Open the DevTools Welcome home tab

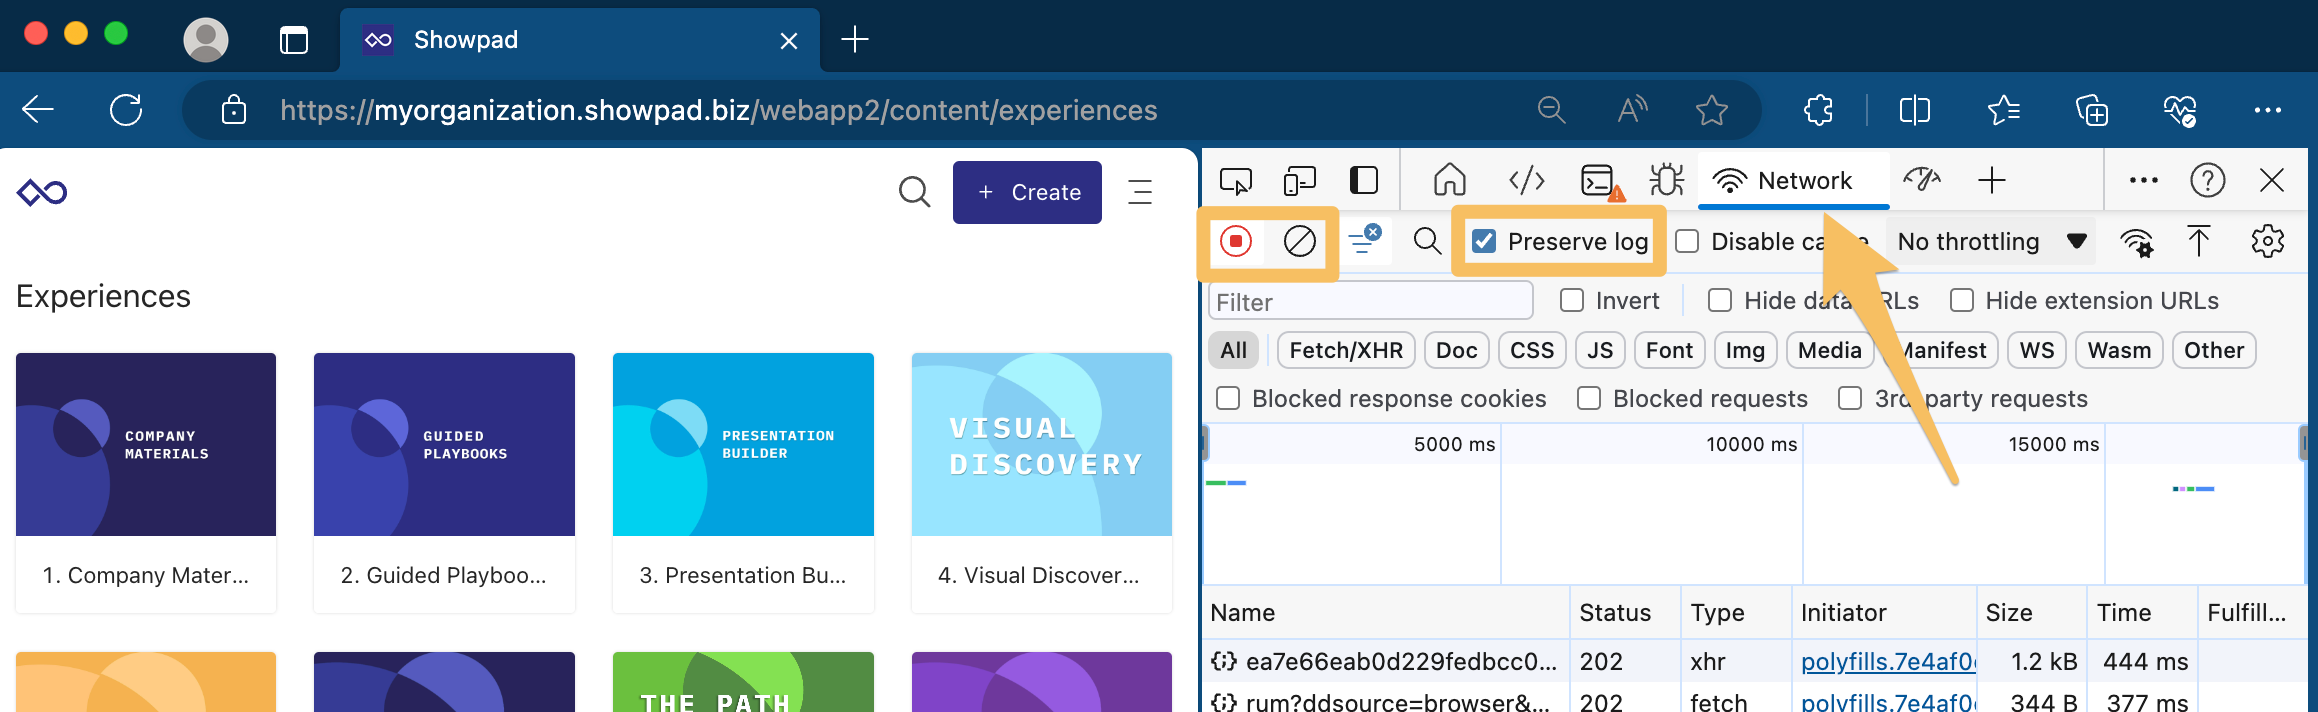tap(1450, 181)
